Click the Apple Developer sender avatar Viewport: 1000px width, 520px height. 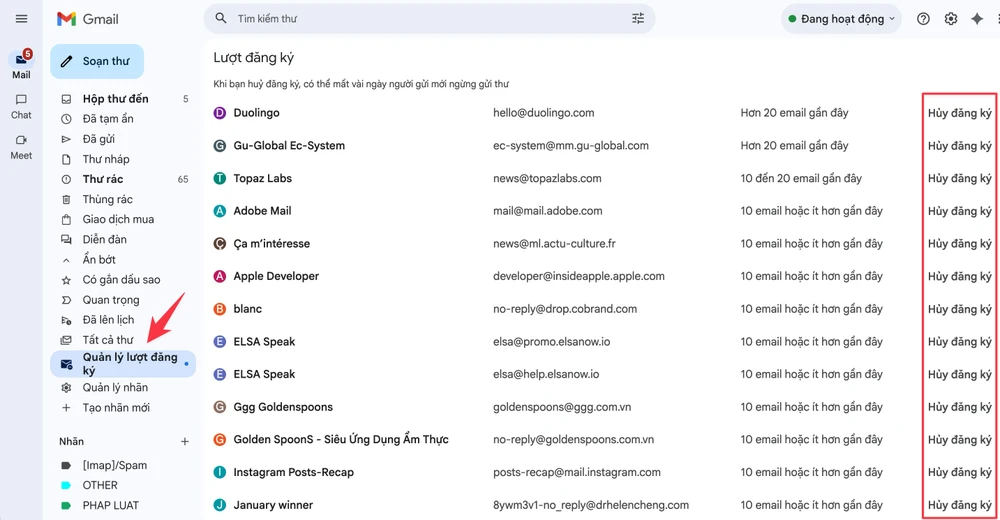coord(219,276)
